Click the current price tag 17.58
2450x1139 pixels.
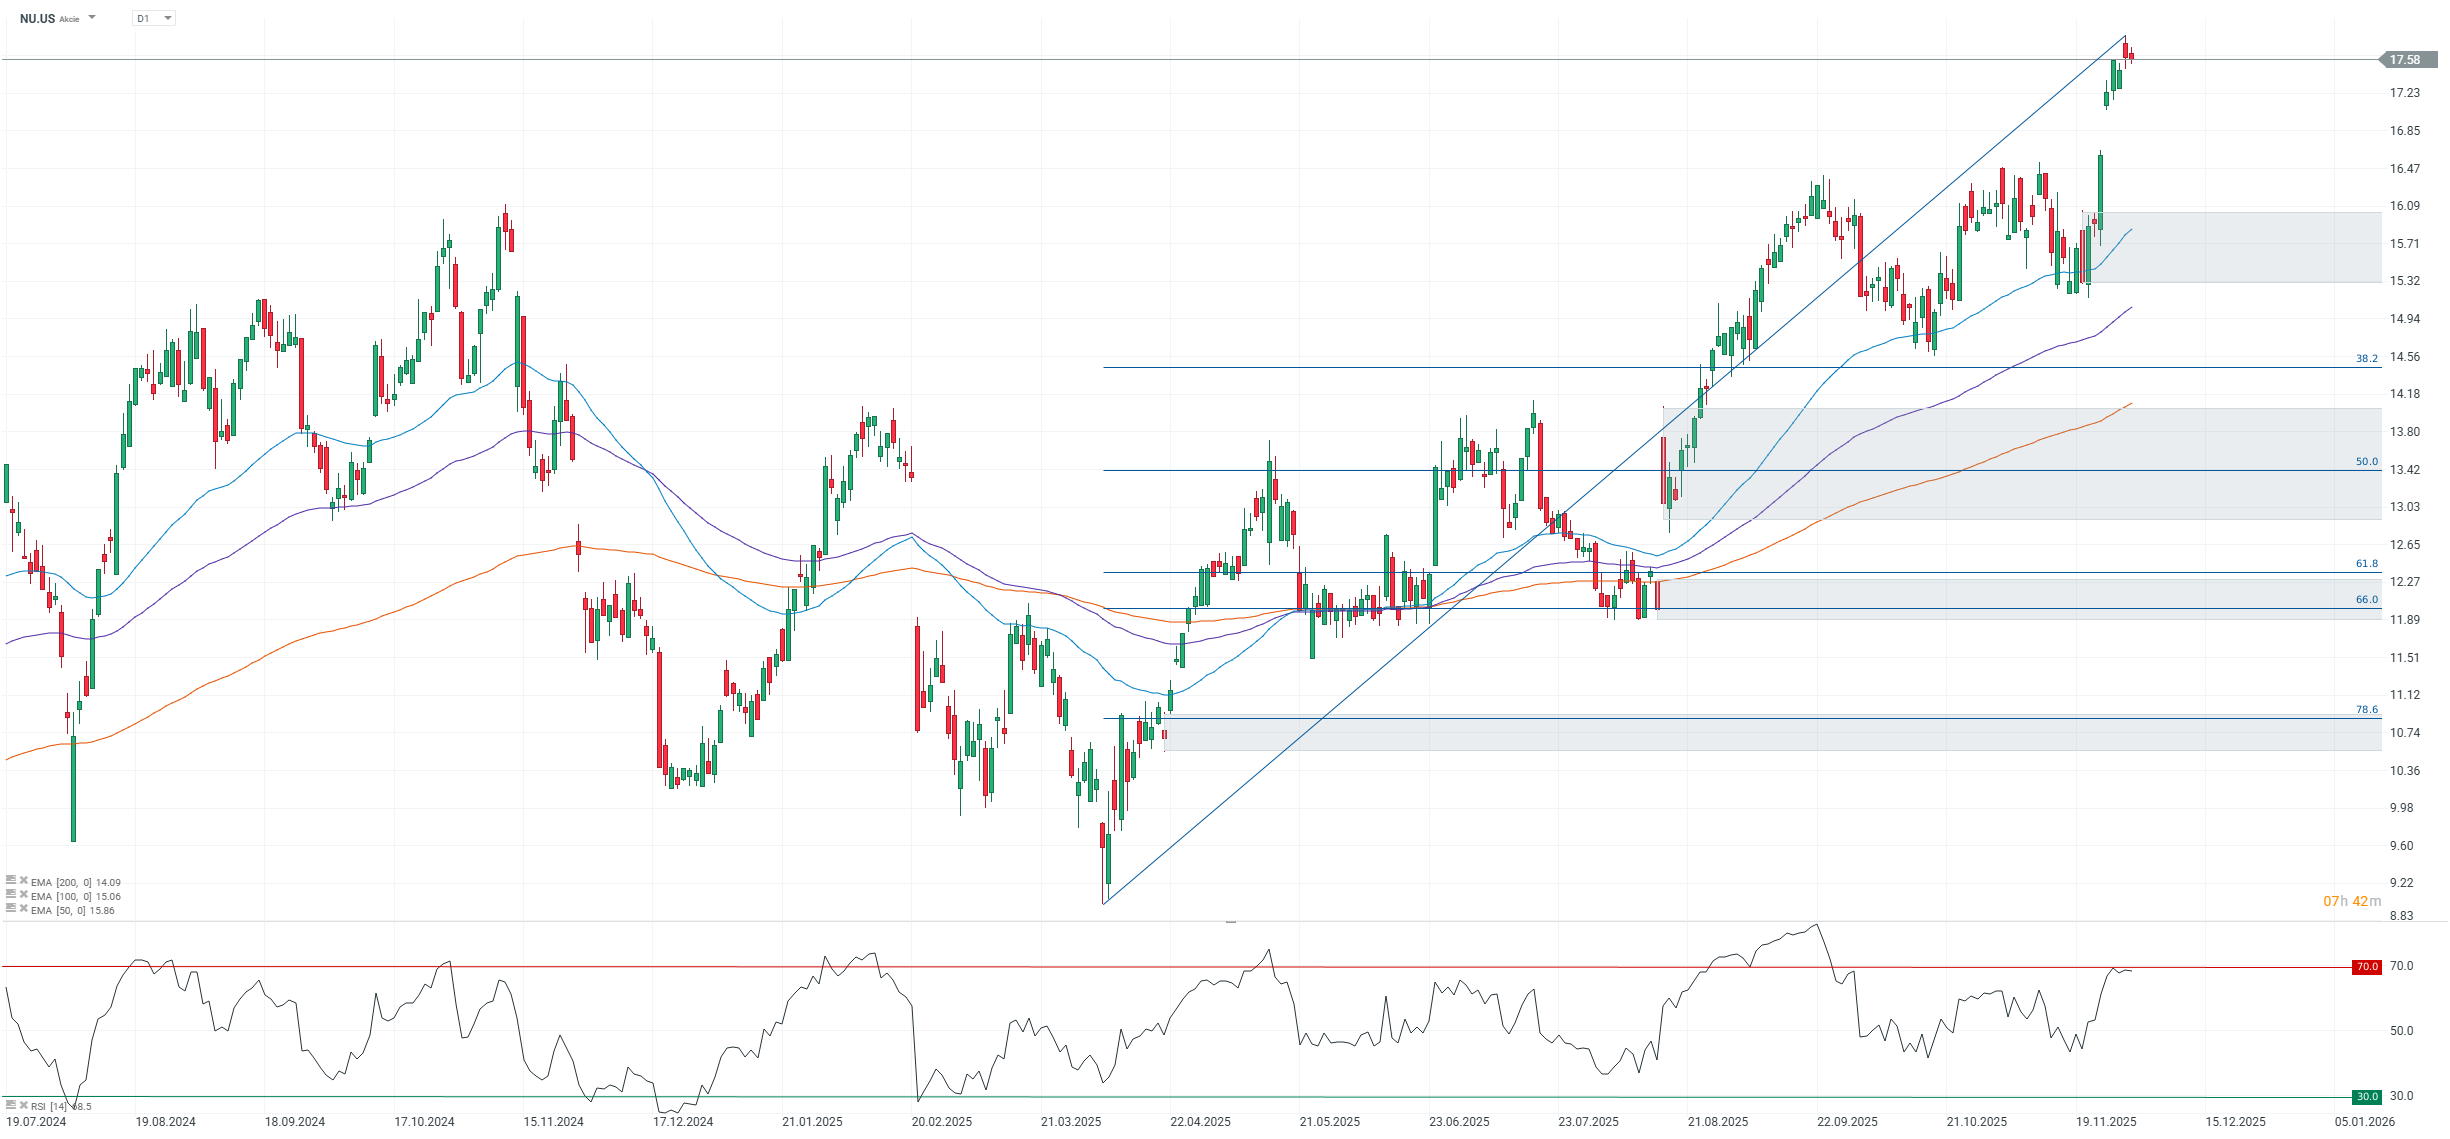(2407, 60)
